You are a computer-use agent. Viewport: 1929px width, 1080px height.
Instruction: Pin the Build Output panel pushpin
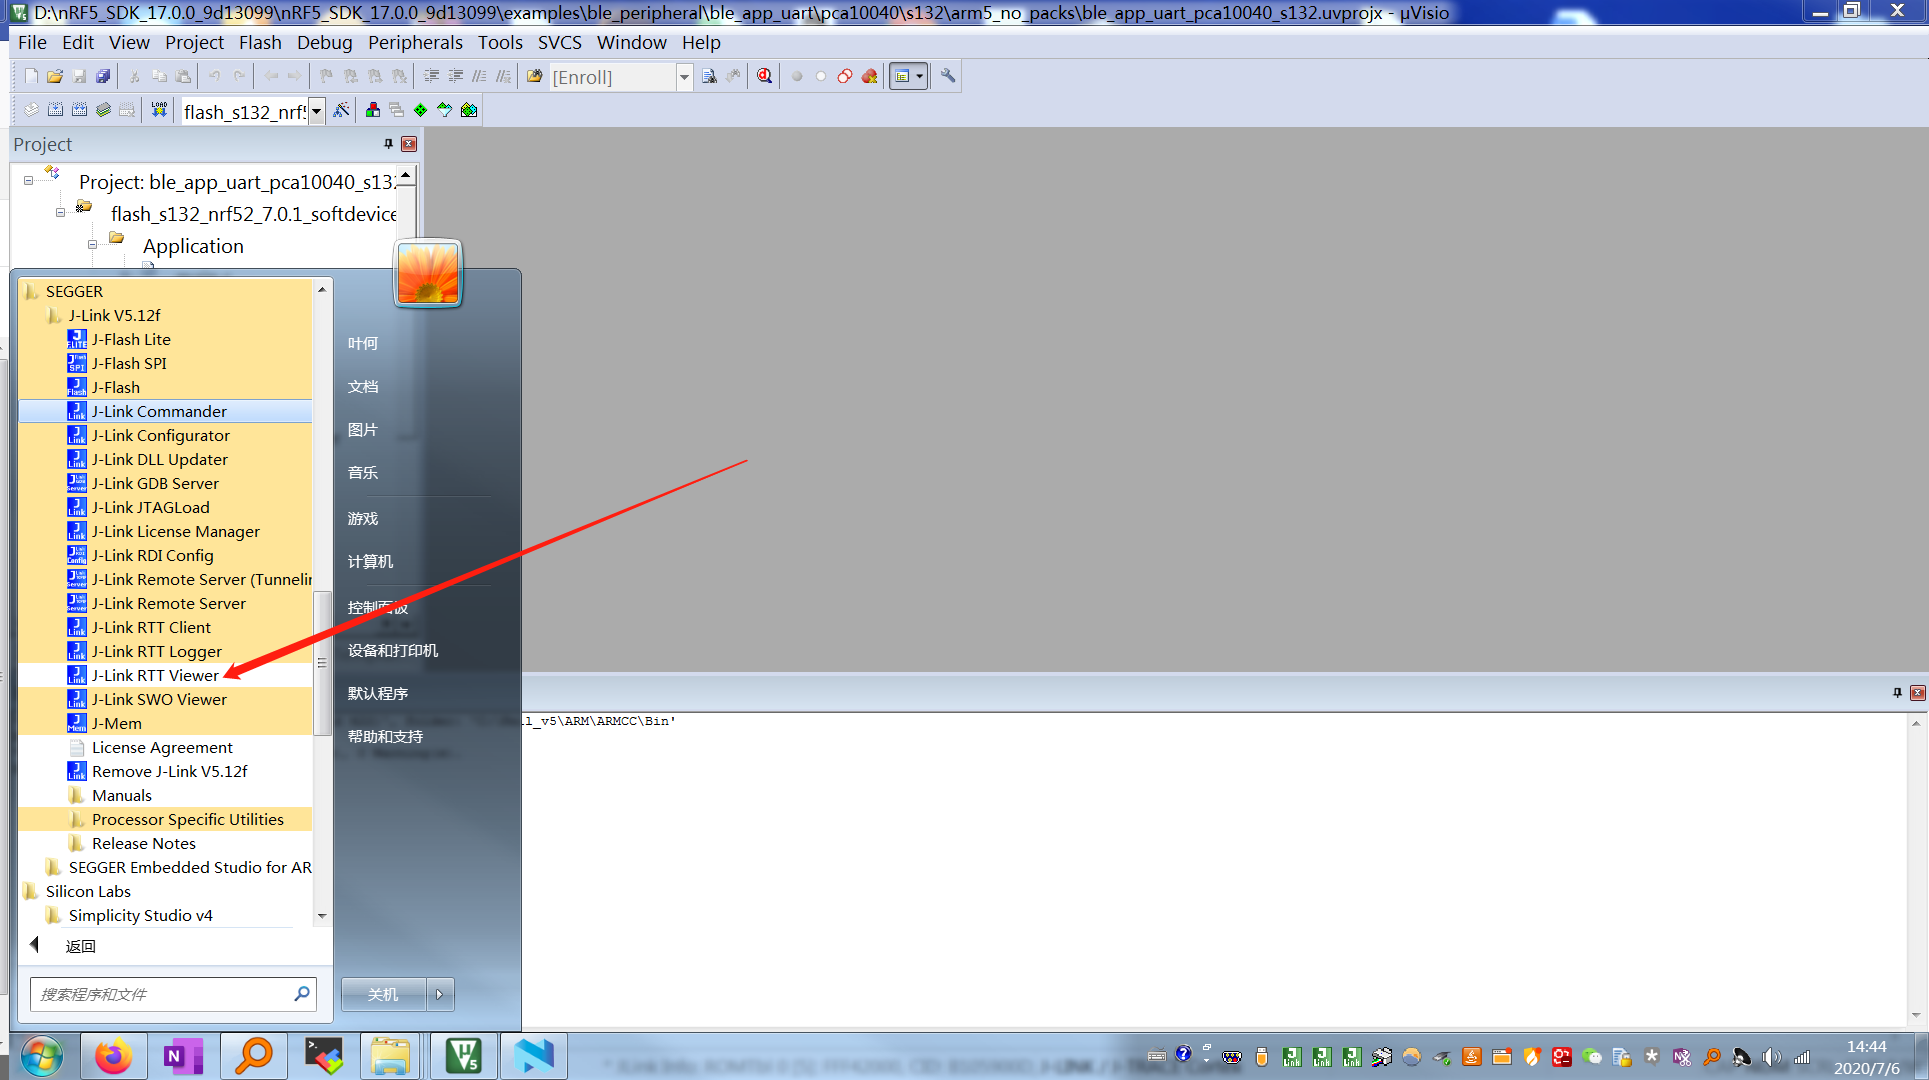tap(1897, 692)
